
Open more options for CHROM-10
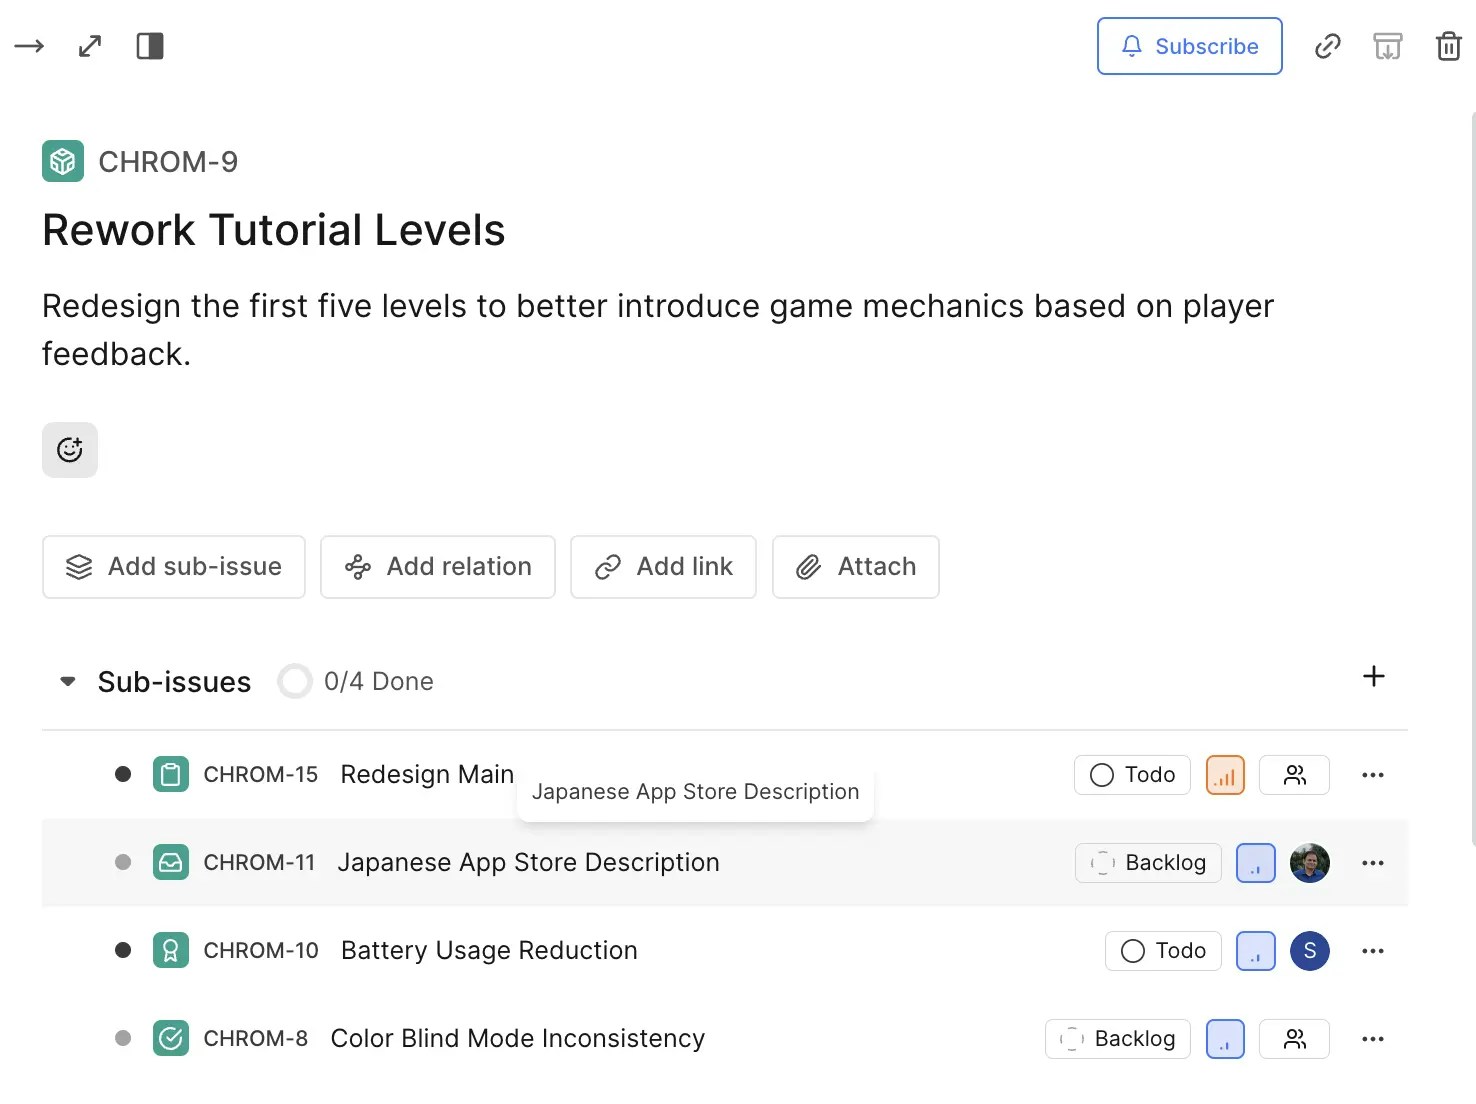click(1373, 951)
